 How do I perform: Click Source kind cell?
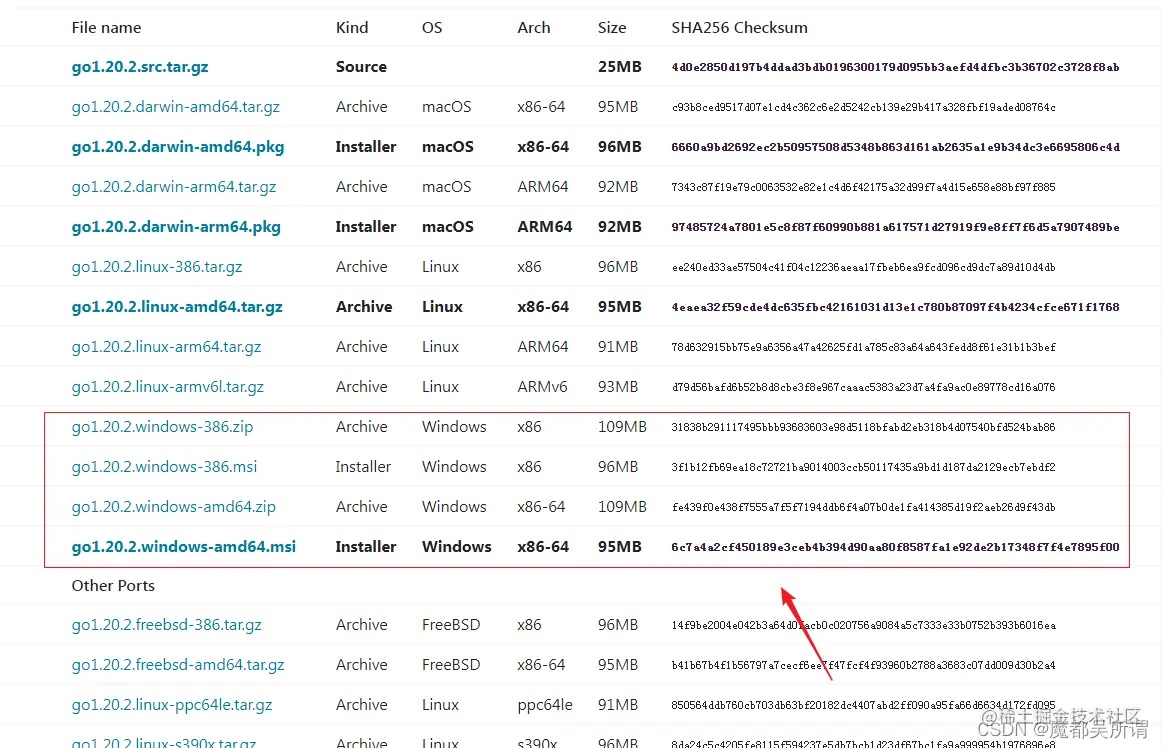pos(361,67)
